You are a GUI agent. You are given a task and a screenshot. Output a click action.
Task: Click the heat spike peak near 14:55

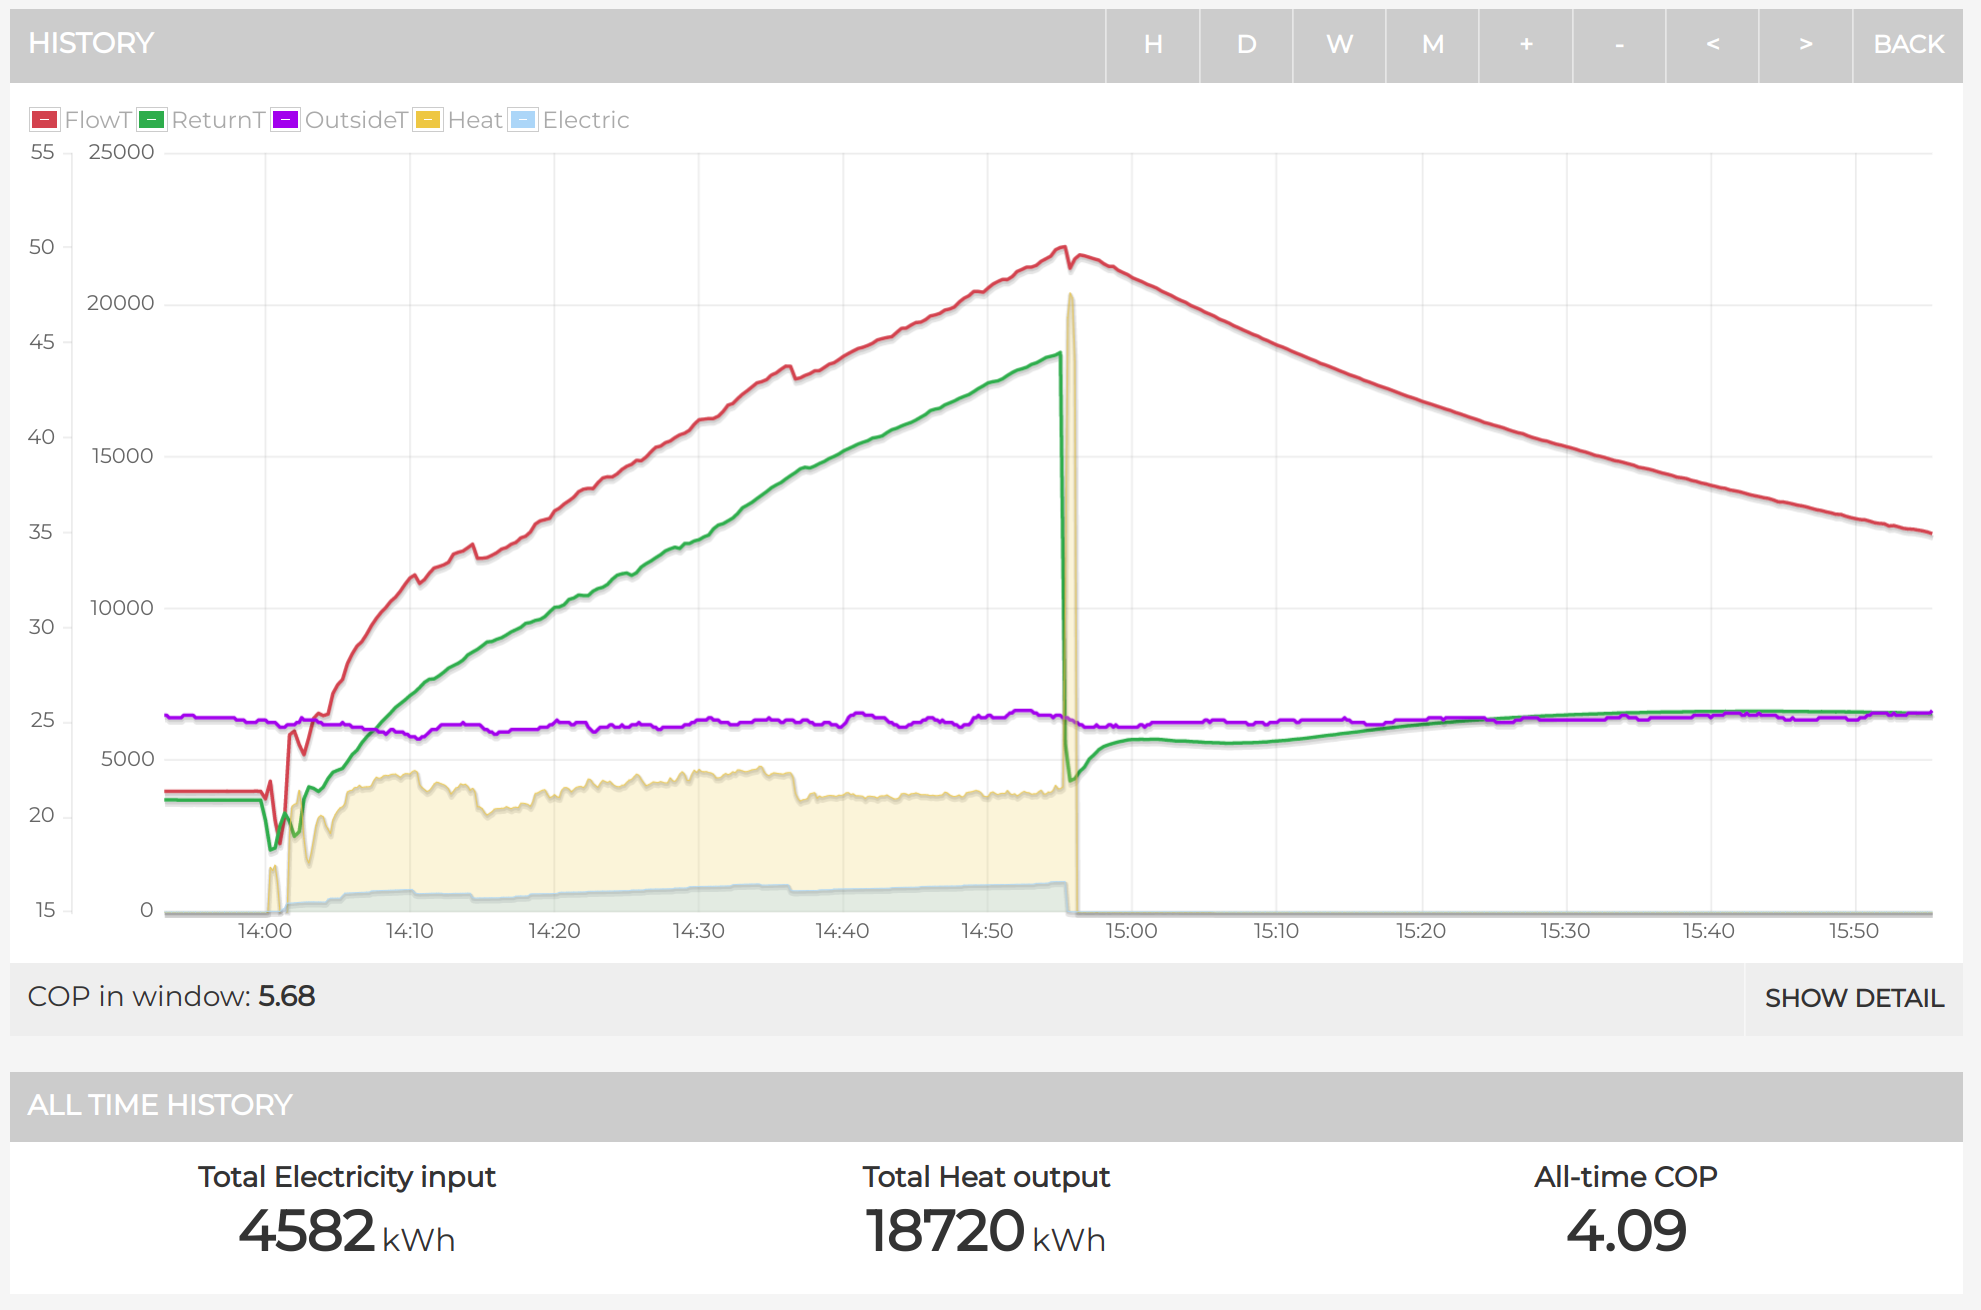(x=1071, y=296)
